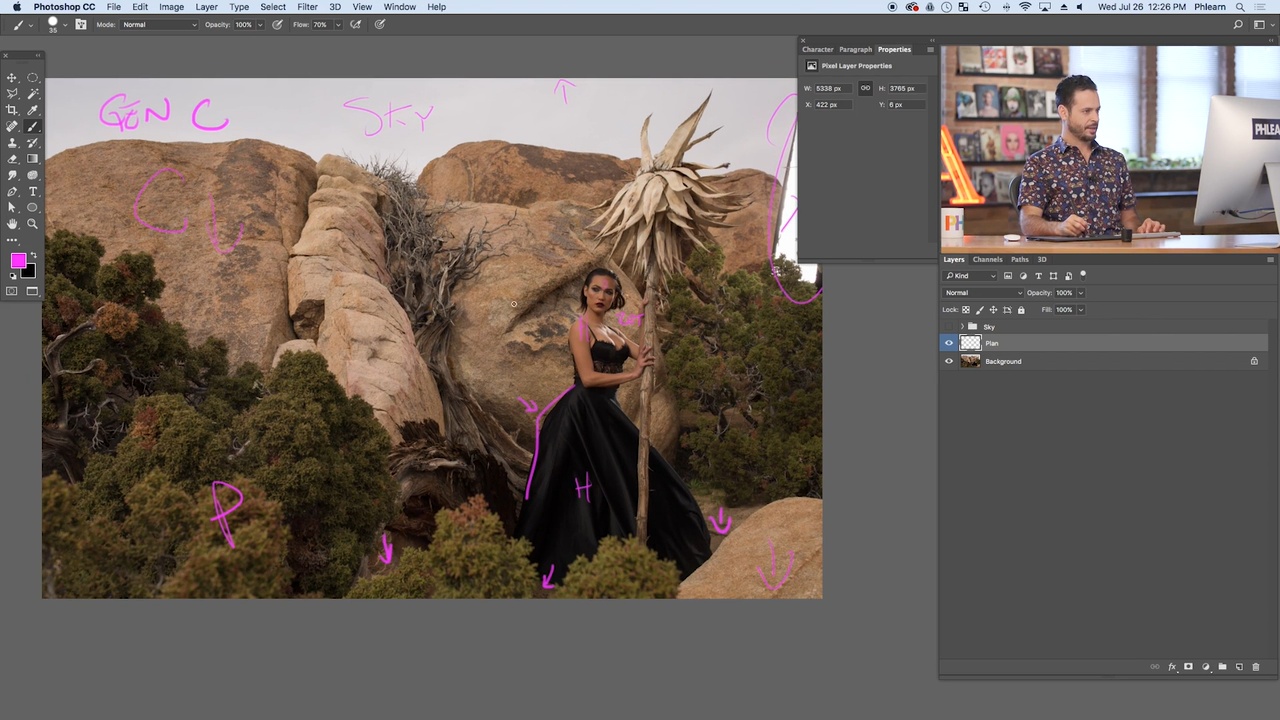Click the Plan layer thumbnail
Viewport: 1280px width, 720px height.
pos(970,343)
